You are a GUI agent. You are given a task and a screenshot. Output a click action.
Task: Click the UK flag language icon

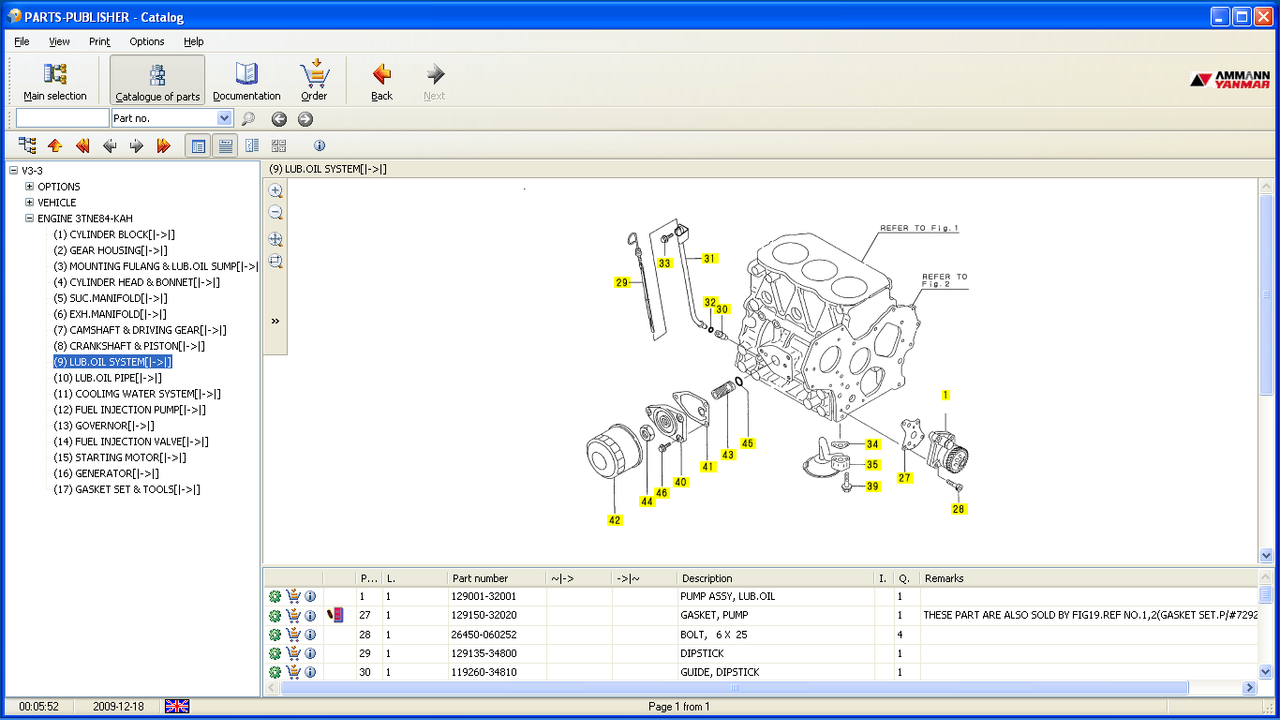tap(177, 706)
